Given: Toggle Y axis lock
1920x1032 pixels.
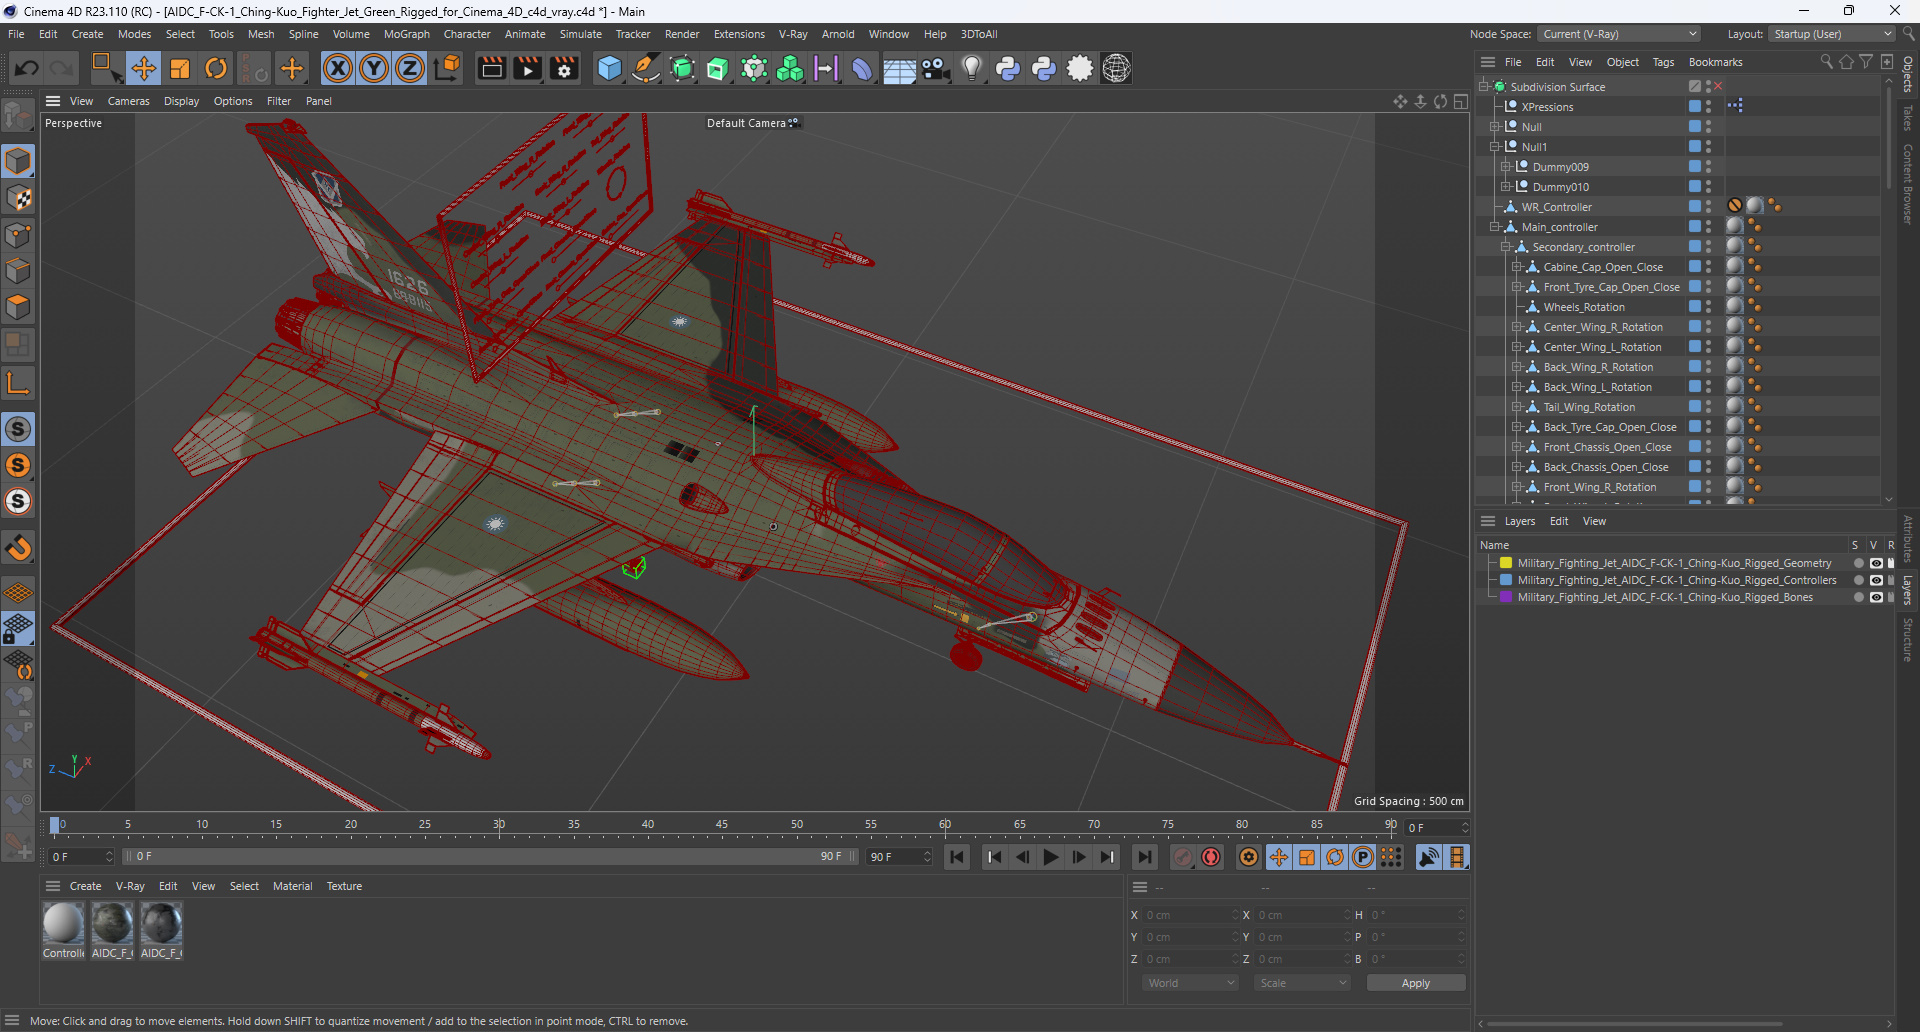Looking at the screenshot, I should [x=374, y=68].
